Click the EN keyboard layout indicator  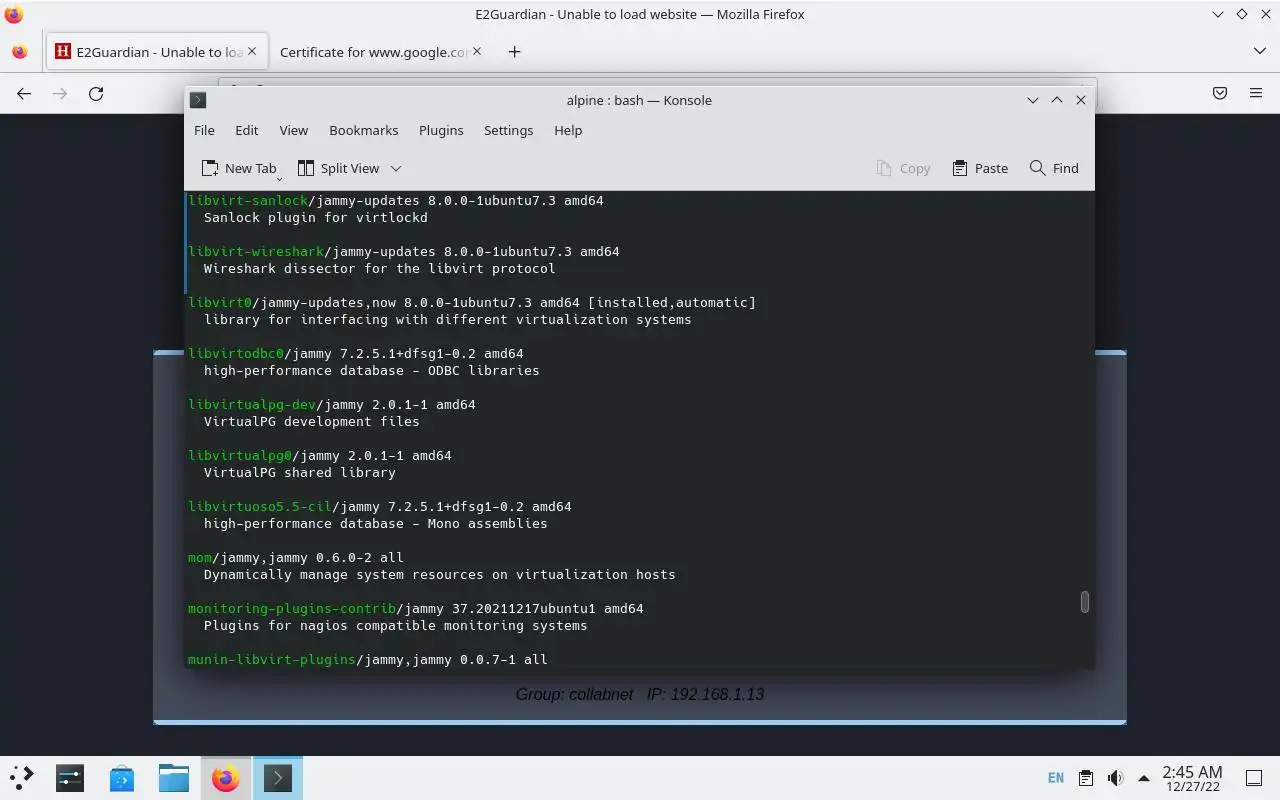(1056, 778)
